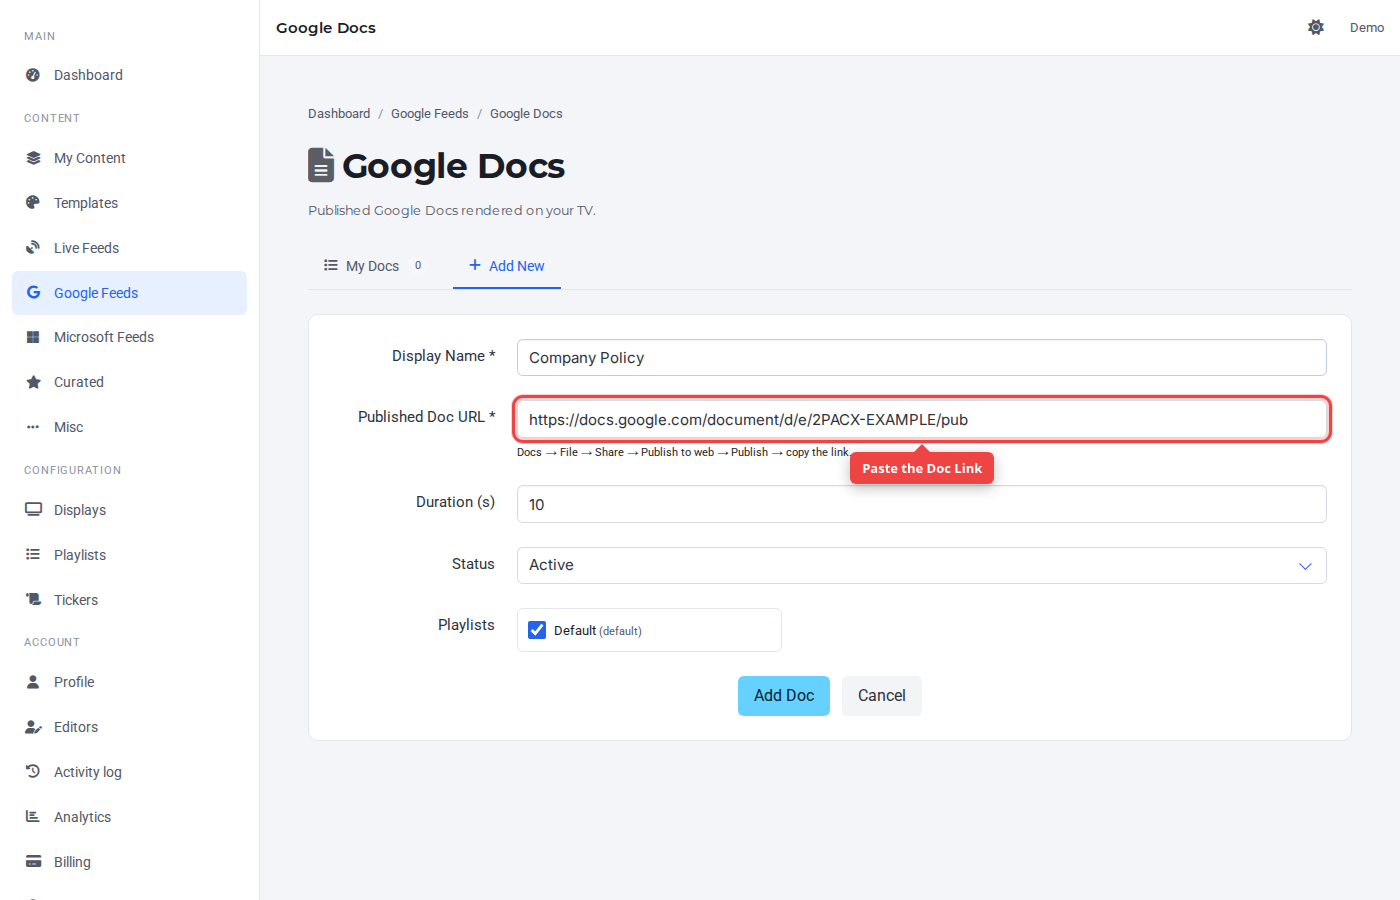The height and width of the screenshot is (900, 1400).
Task: Click the Templates palette icon
Action: pyautogui.click(x=33, y=203)
